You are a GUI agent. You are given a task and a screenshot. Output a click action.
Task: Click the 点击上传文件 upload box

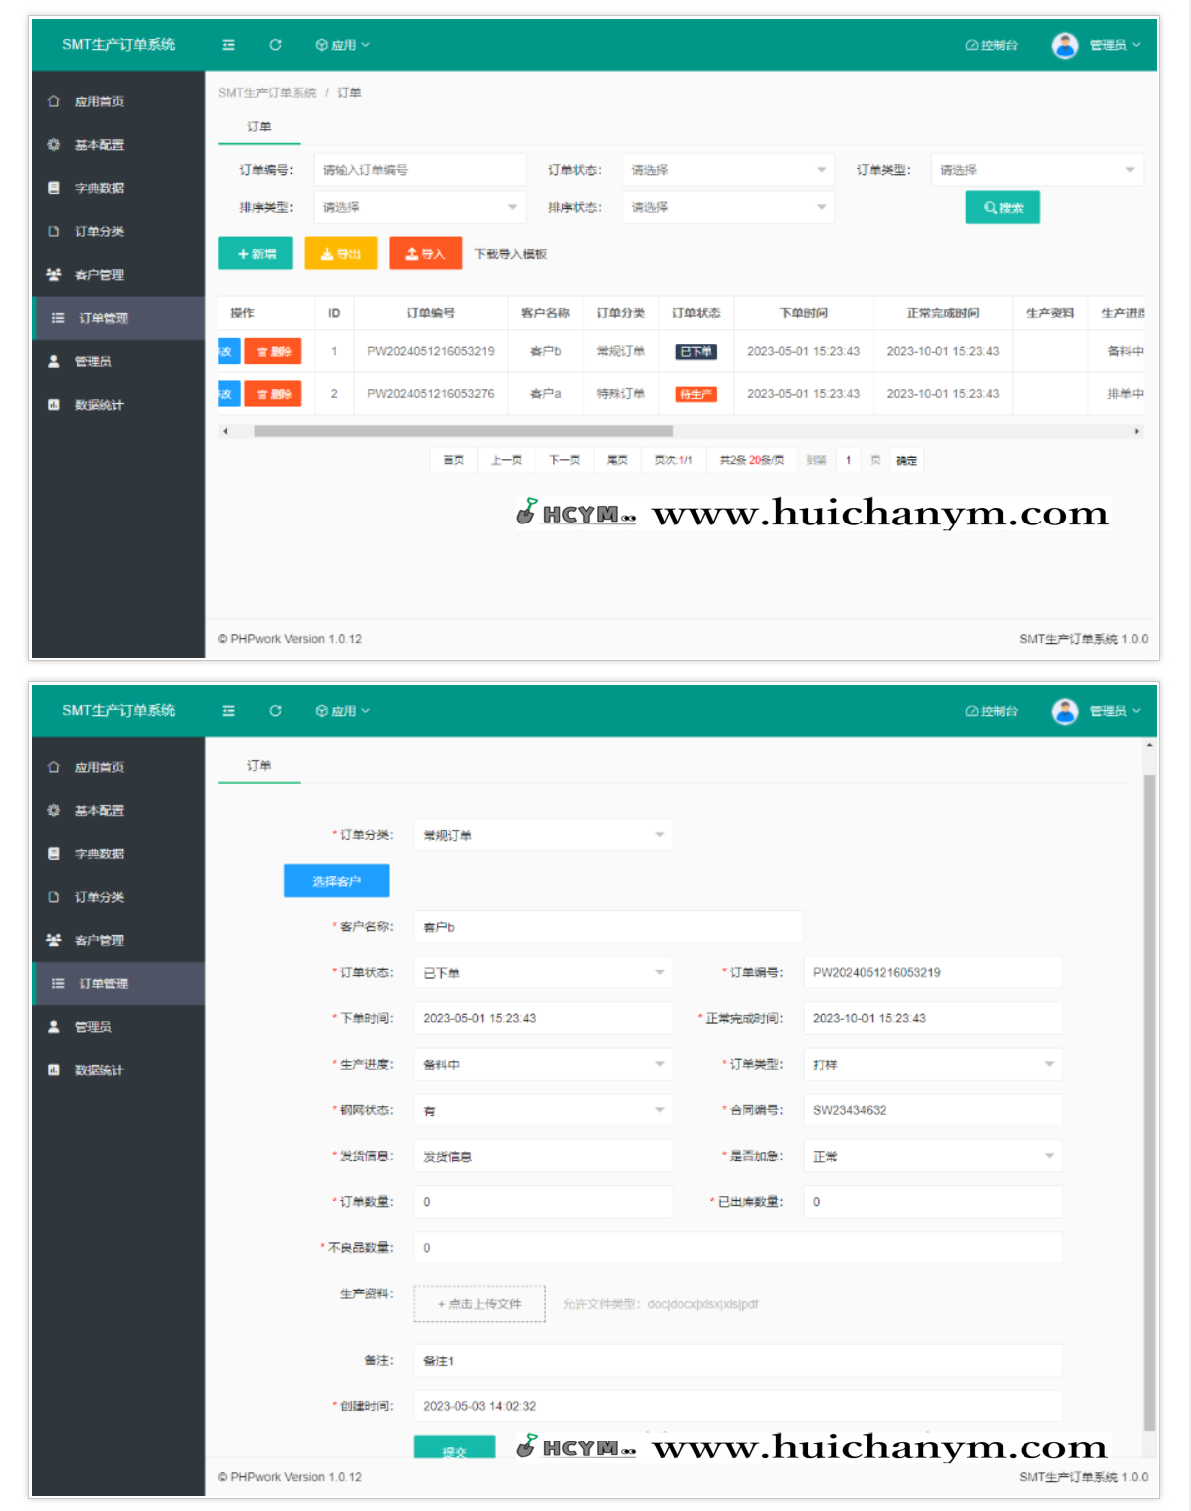pos(479,1304)
